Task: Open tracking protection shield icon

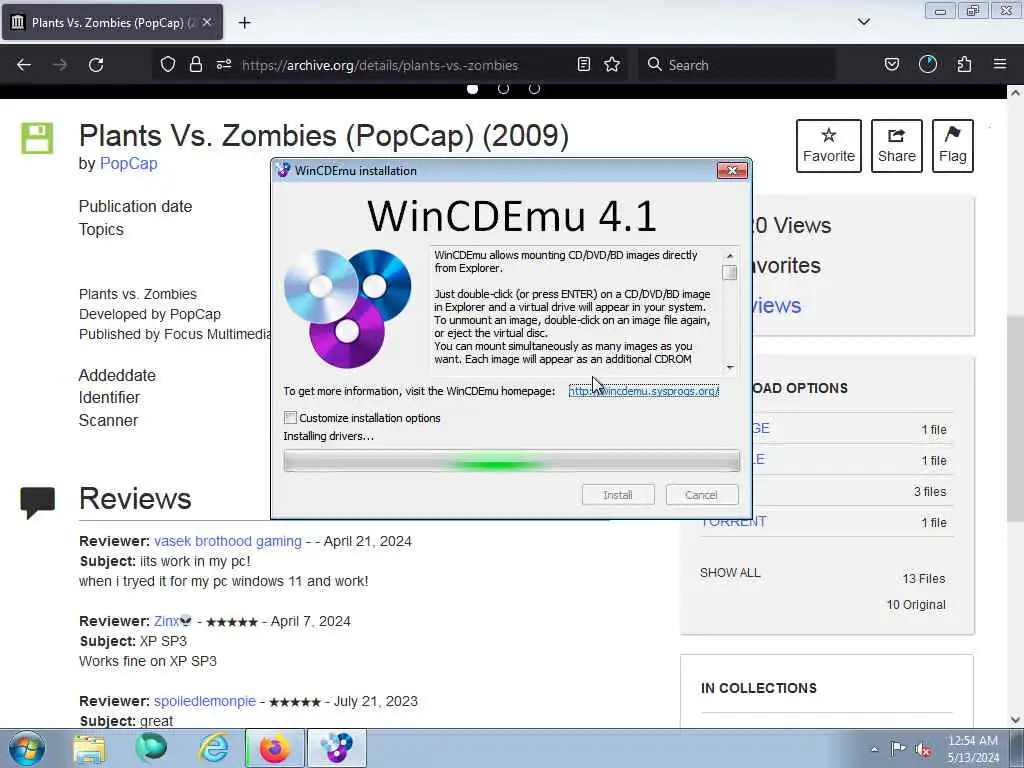Action: 168,65
